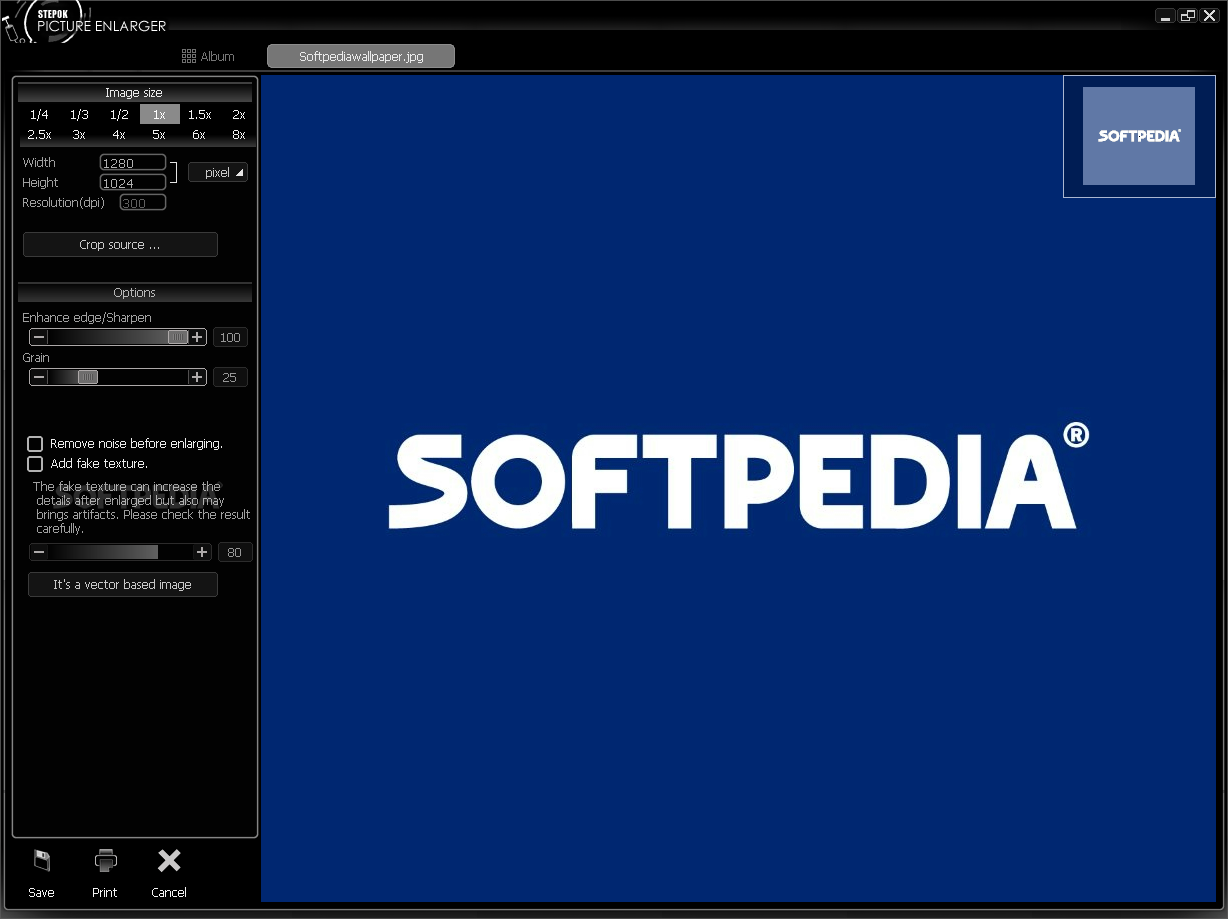Increase Enhance edge/Sharpen with the plus button
1228x919 pixels.
[x=197, y=337]
